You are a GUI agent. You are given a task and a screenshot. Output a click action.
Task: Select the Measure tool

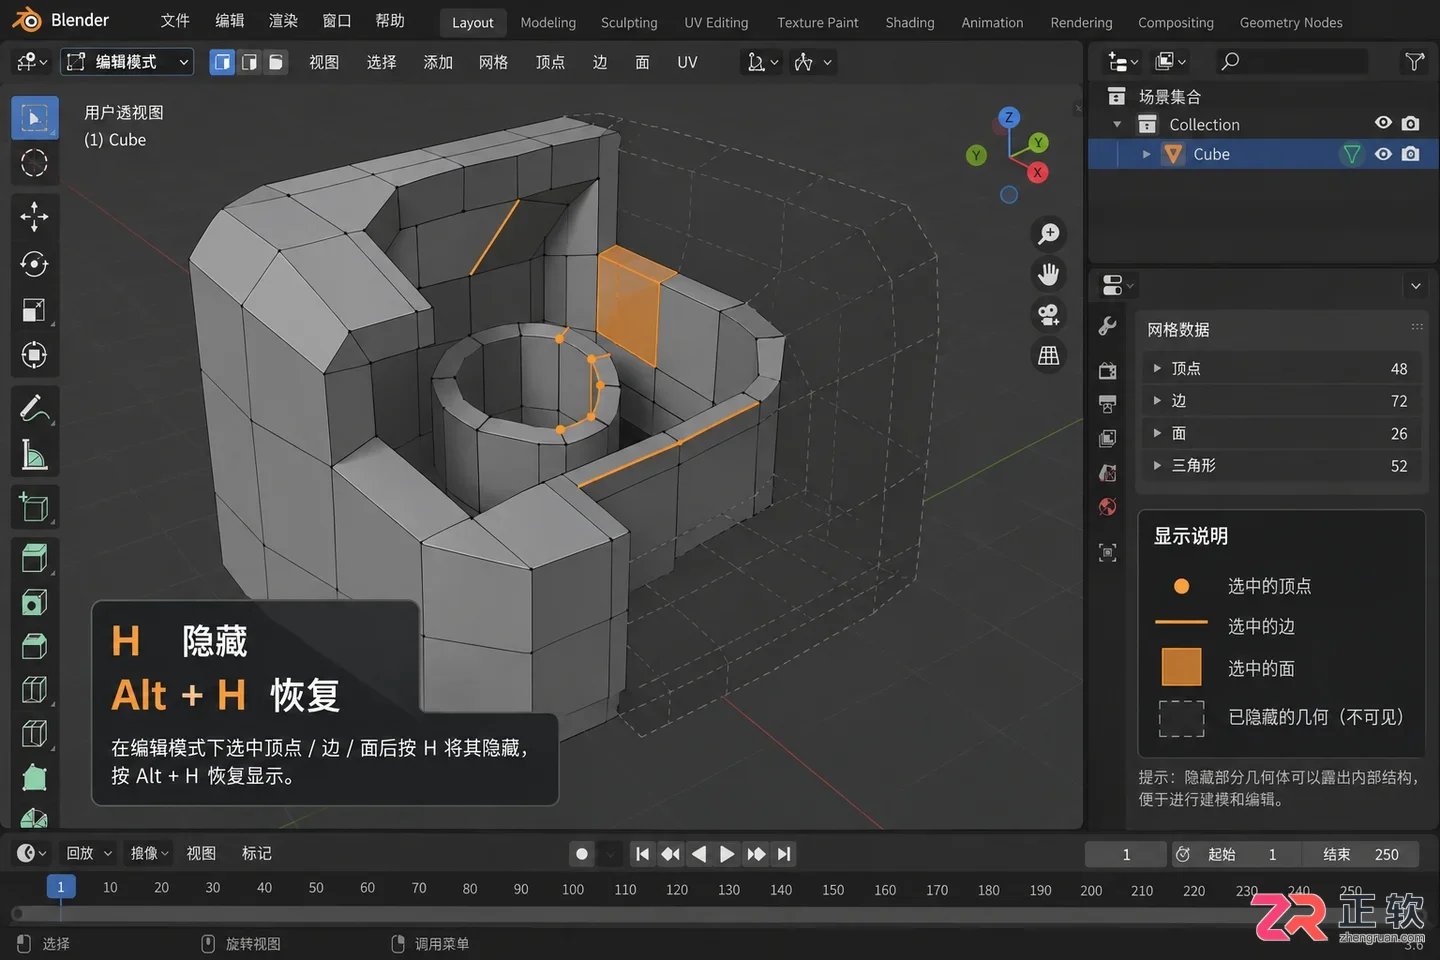pyautogui.click(x=34, y=455)
